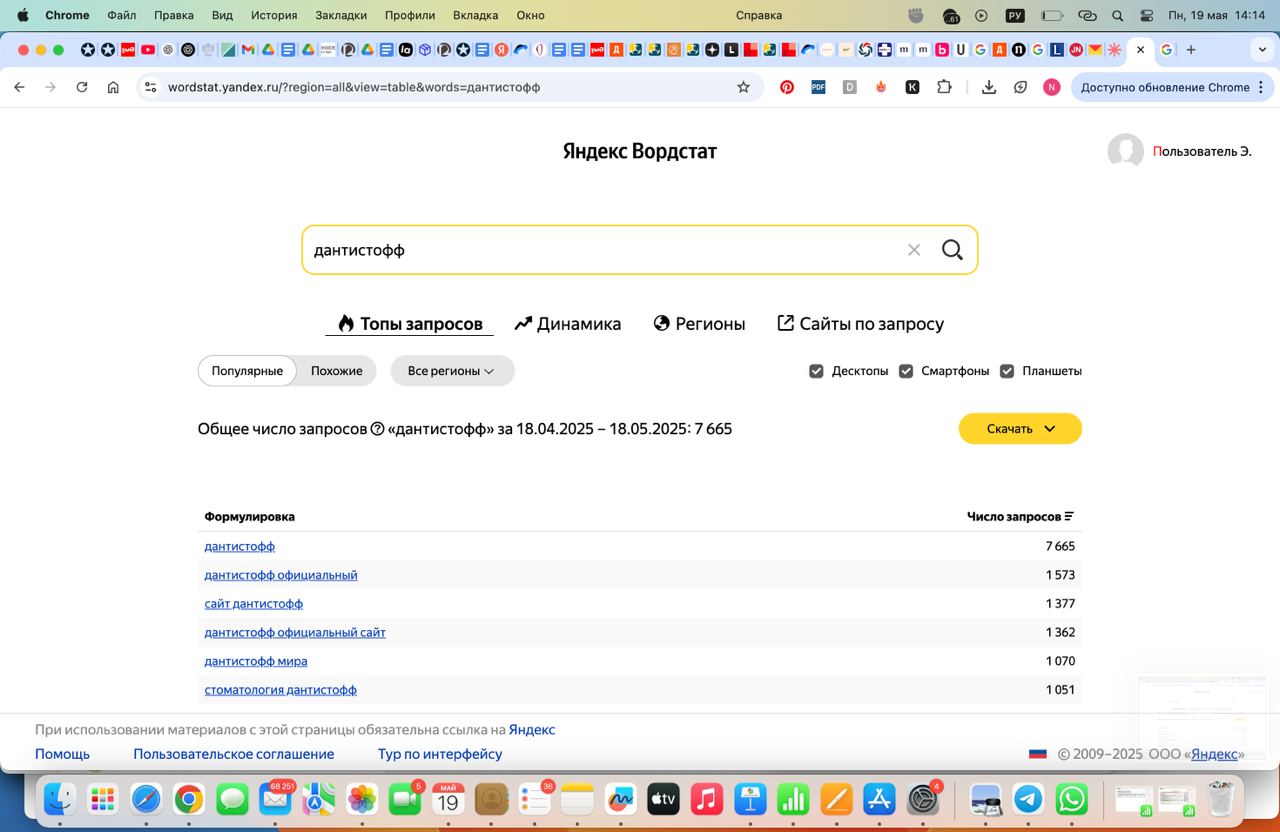Image resolution: width=1280 pixels, height=832 pixels.
Task: Open the Помощь footer link
Action: (x=62, y=754)
